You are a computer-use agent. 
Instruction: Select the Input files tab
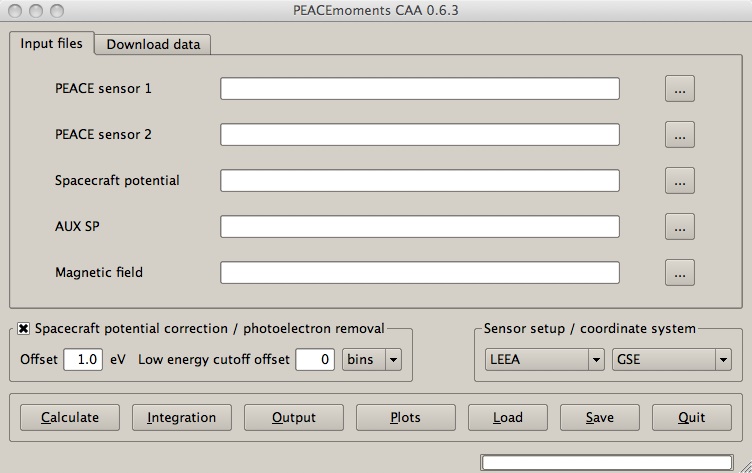point(51,43)
